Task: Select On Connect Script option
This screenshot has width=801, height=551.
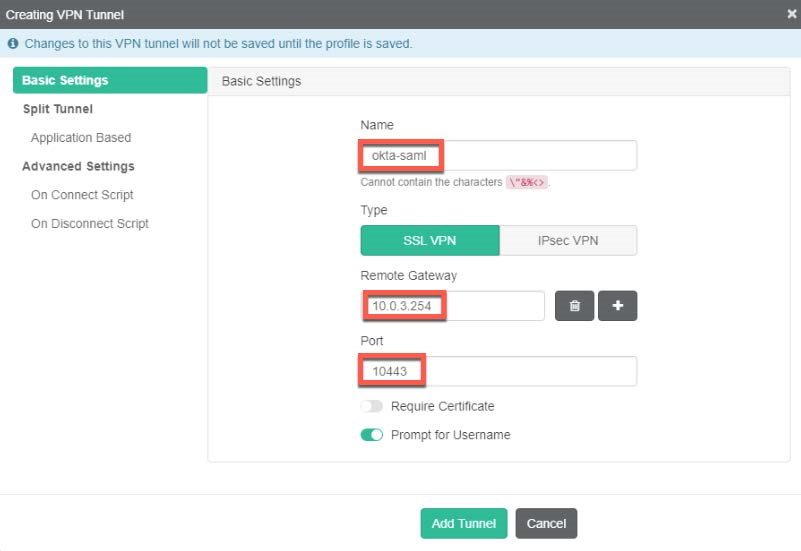Action: pyautogui.click(x=82, y=195)
